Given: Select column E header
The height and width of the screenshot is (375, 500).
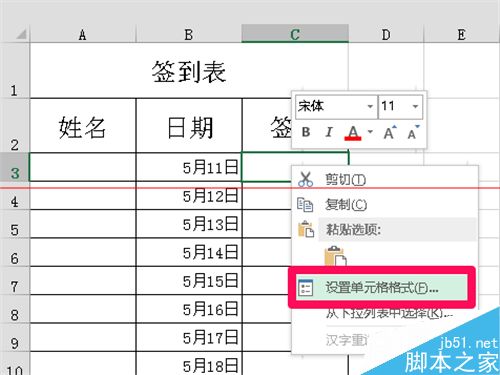Looking at the screenshot, I should 462,34.
